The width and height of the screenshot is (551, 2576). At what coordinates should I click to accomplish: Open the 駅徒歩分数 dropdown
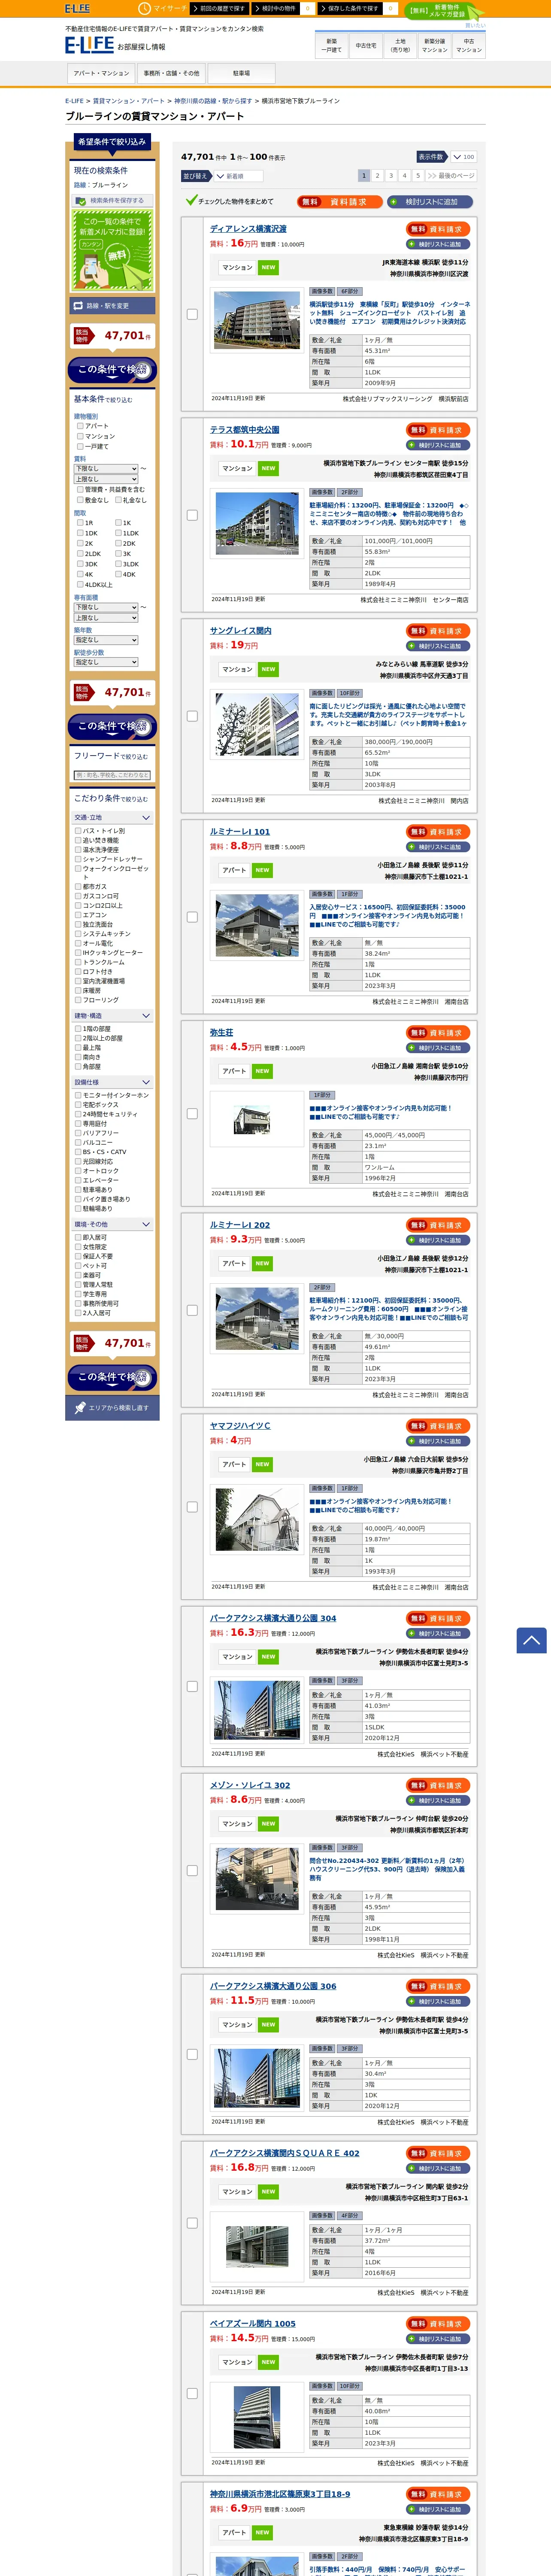pos(106,662)
